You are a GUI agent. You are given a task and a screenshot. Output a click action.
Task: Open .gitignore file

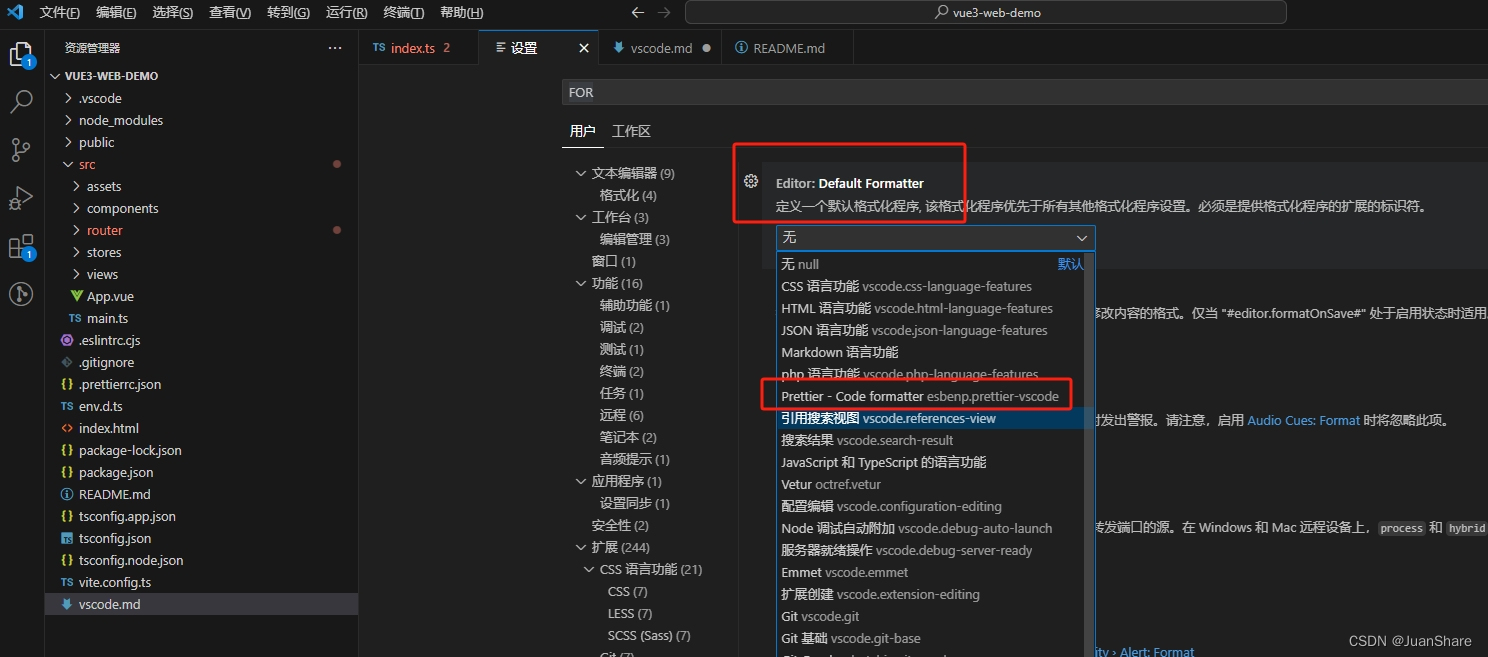pyautogui.click(x=106, y=362)
